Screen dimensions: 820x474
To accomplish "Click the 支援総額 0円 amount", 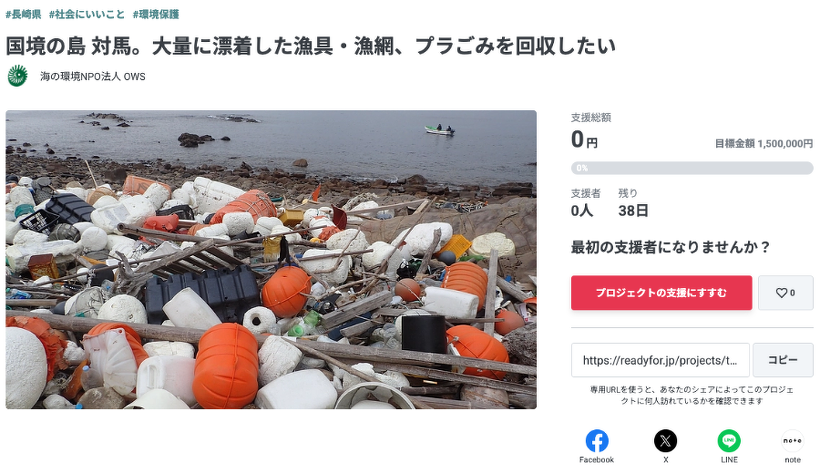I will pos(591,131).
